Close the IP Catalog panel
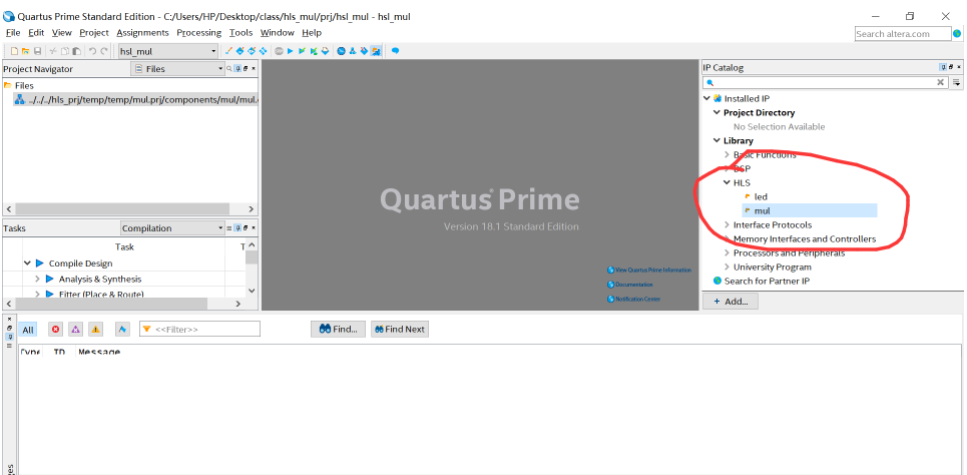Screen dimensions: 967x475 (959, 67)
